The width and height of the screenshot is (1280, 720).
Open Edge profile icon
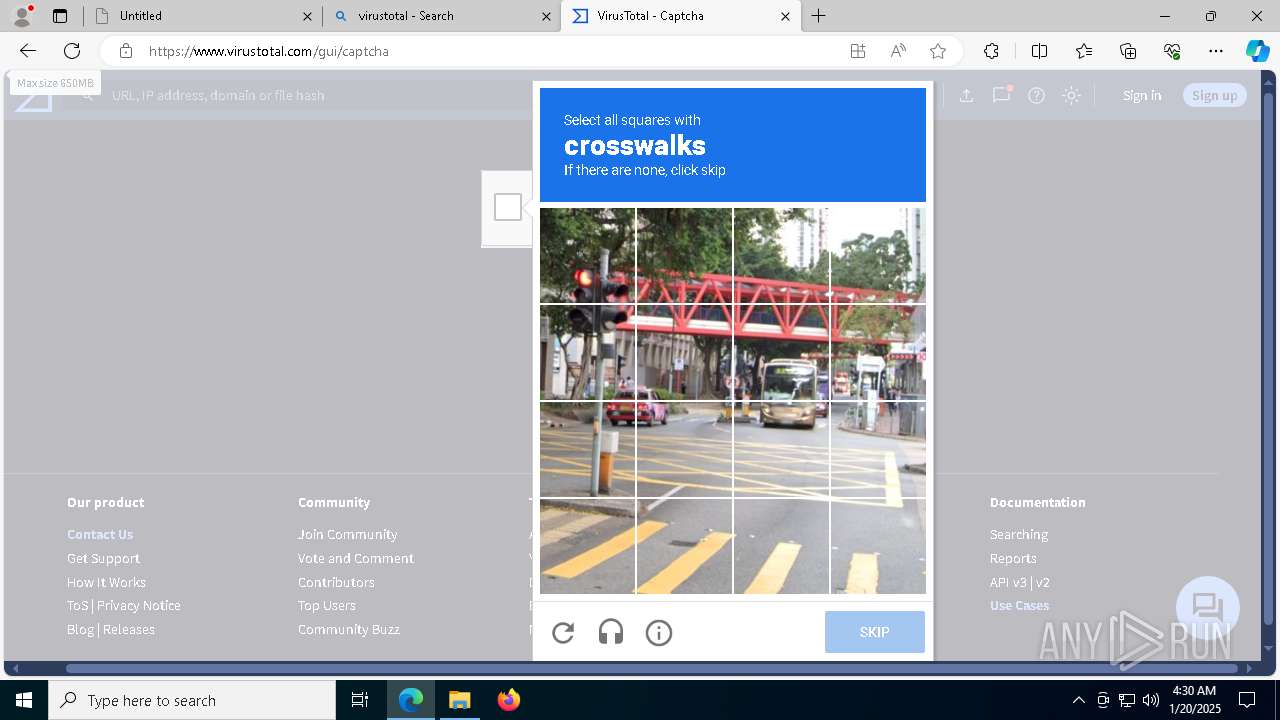coord(22,15)
